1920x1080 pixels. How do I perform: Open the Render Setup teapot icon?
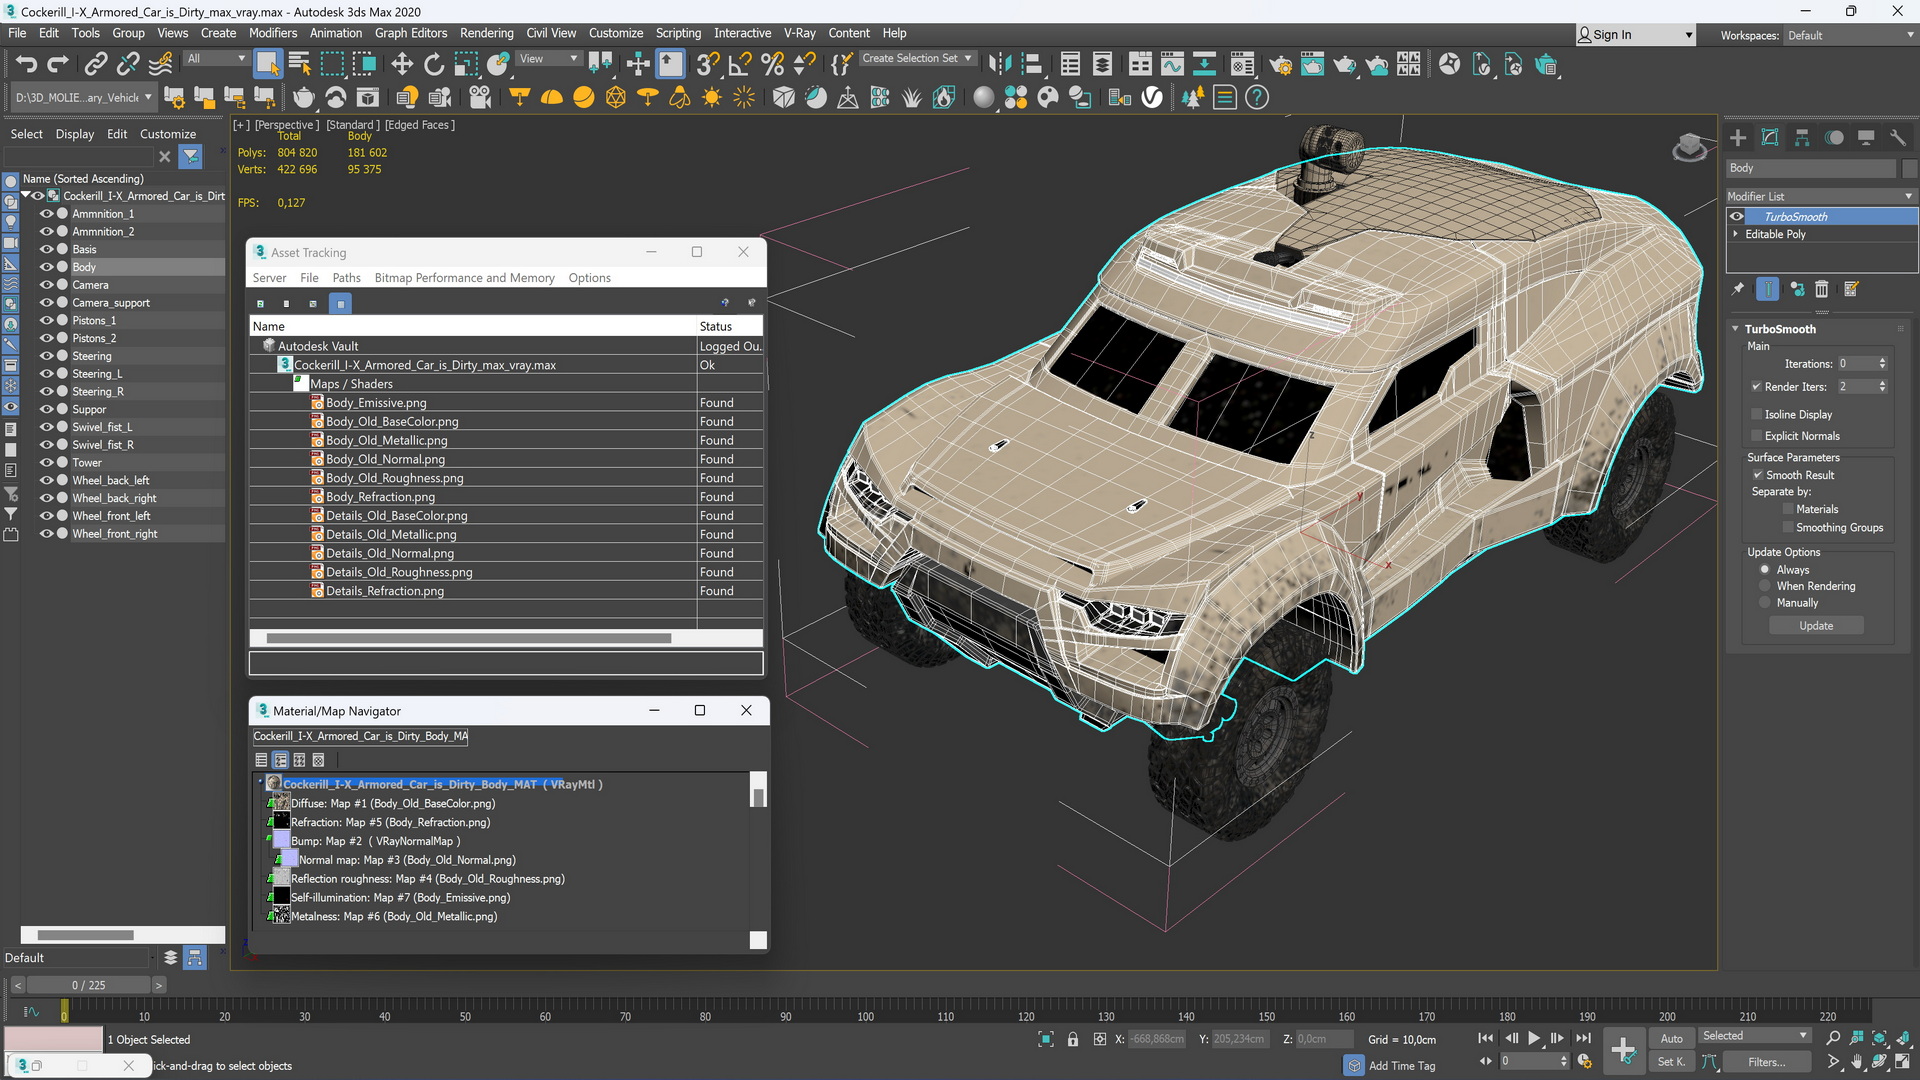[x=1281, y=65]
